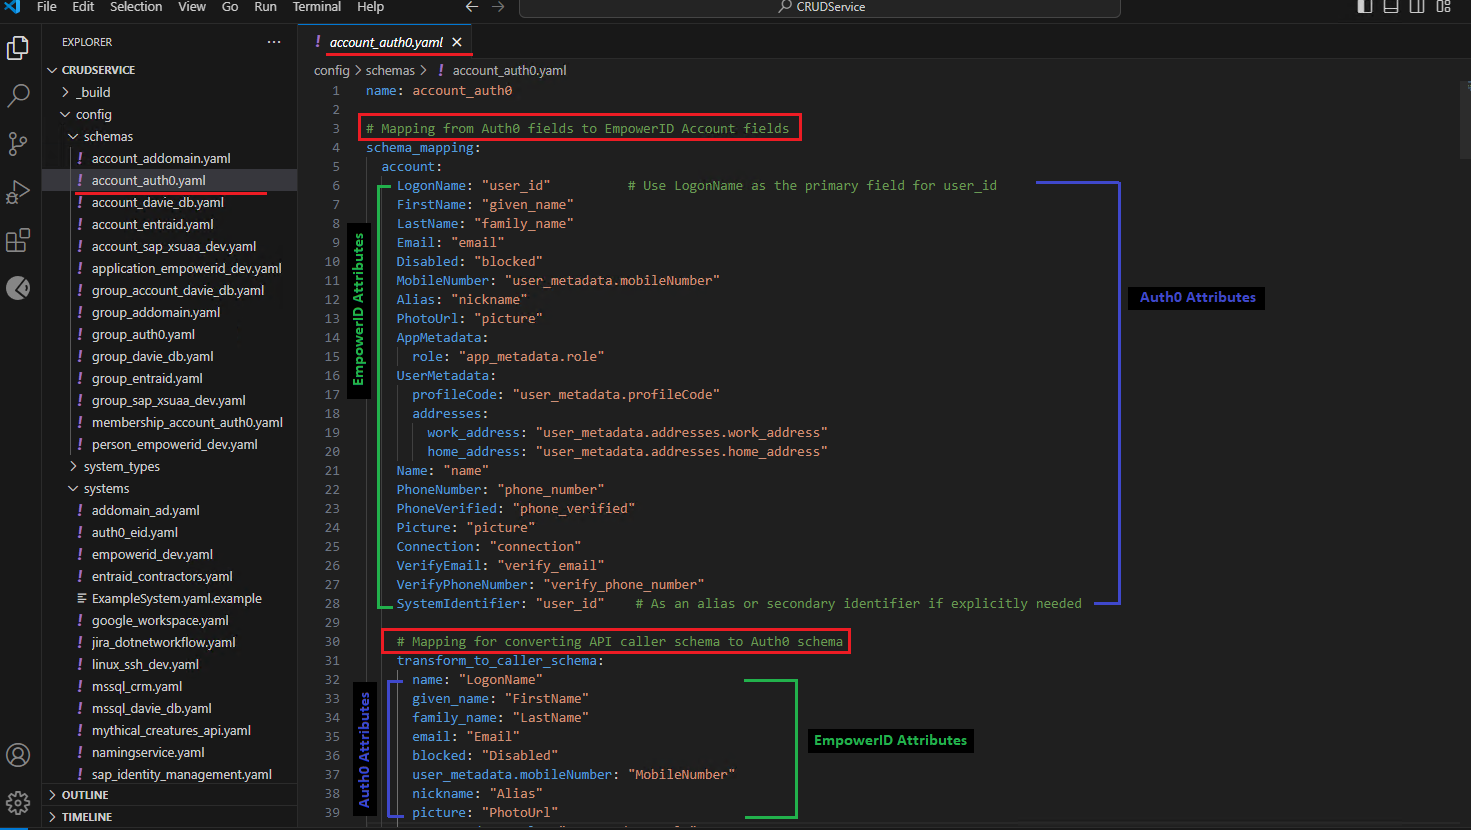Toggle secondary side bar layout icon

pyautogui.click(x=1417, y=7)
